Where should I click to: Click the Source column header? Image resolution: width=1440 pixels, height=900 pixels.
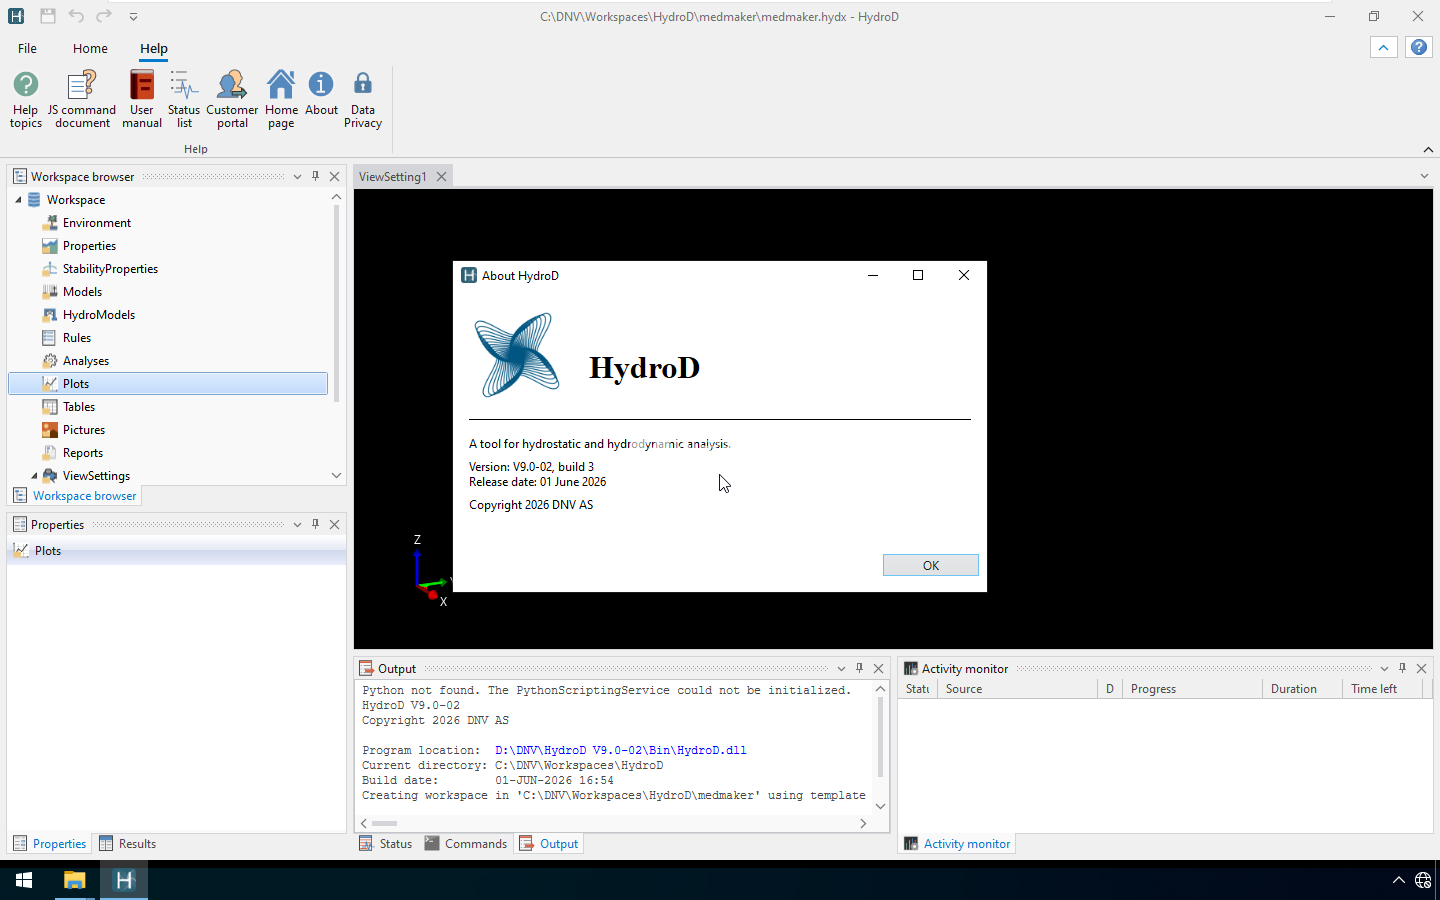pyautogui.click(x=1017, y=689)
